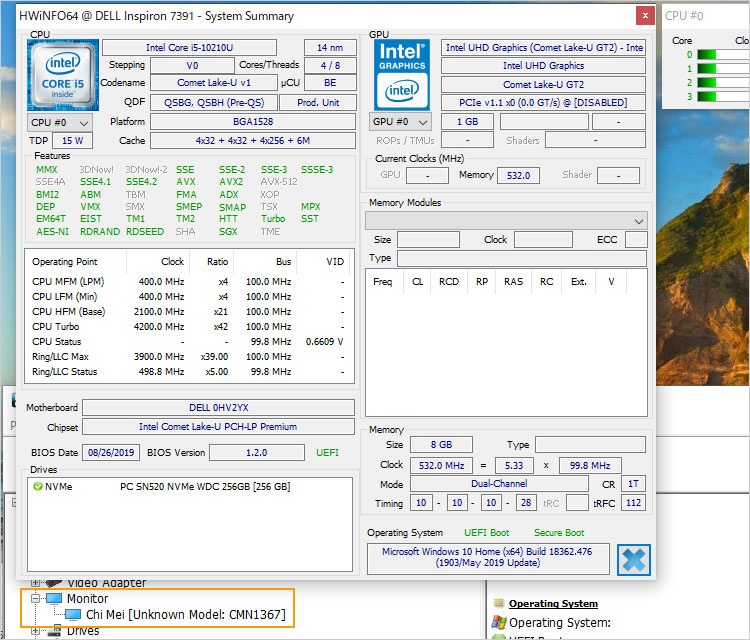Click the tRFC 112 timing value
Image resolution: width=750 pixels, height=640 pixels.
point(633,503)
